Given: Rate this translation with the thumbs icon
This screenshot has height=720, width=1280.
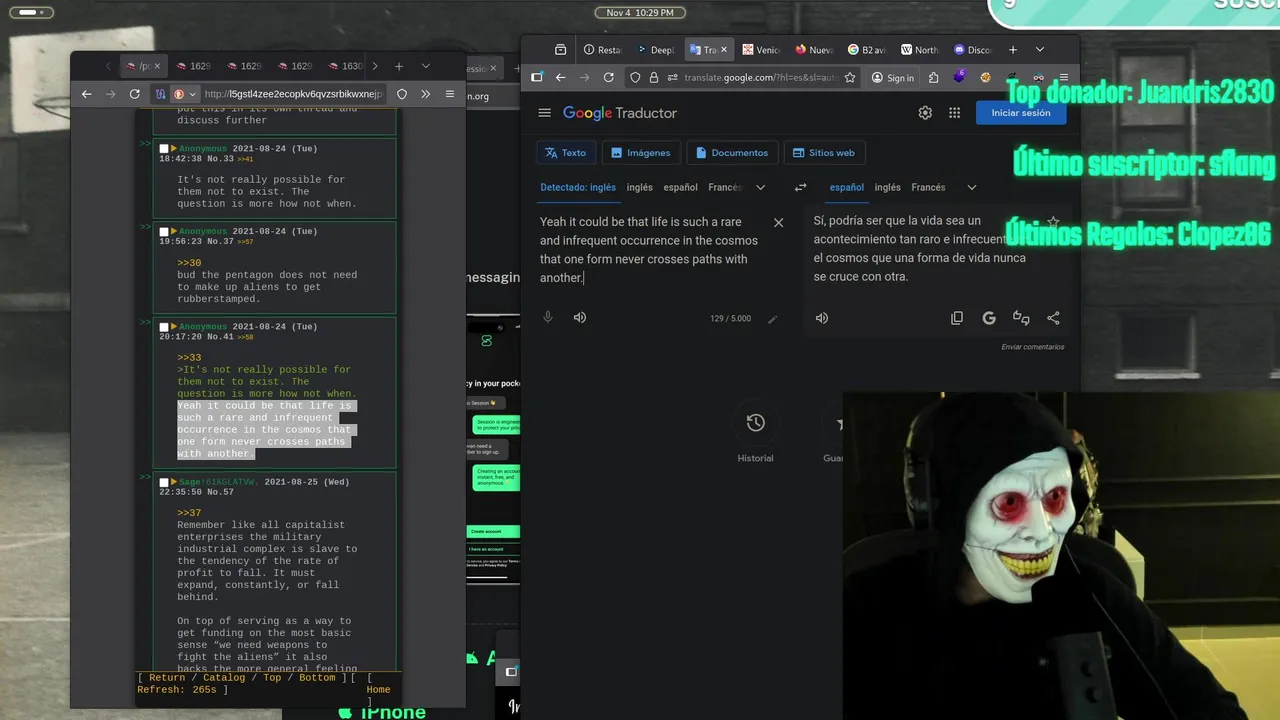Looking at the screenshot, I should [x=1021, y=318].
